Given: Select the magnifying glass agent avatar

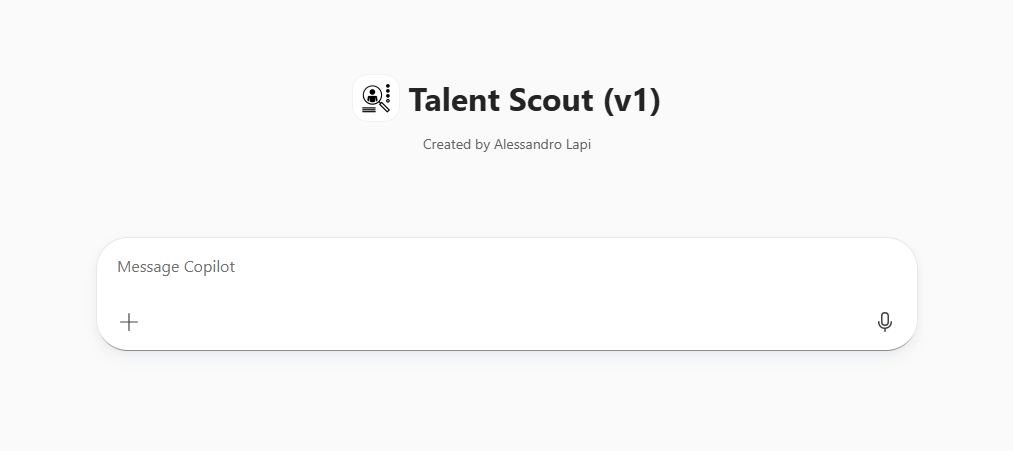Looking at the screenshot, I should pyautogui.click(x=376, y=99).
